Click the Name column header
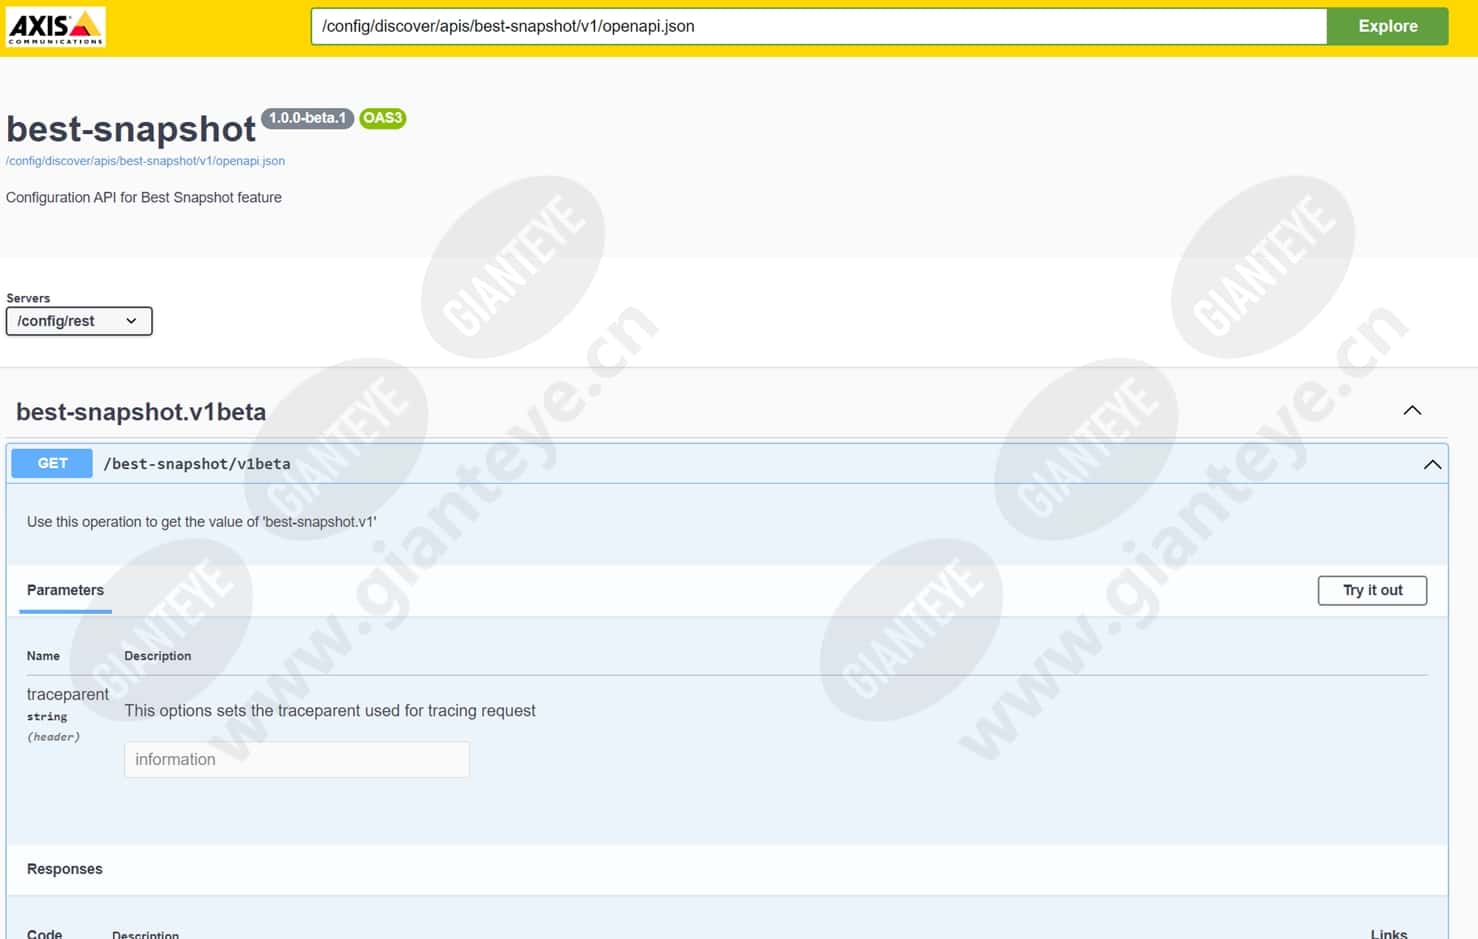This screenshot has height=939, width=1478. (x=43, y=656)
